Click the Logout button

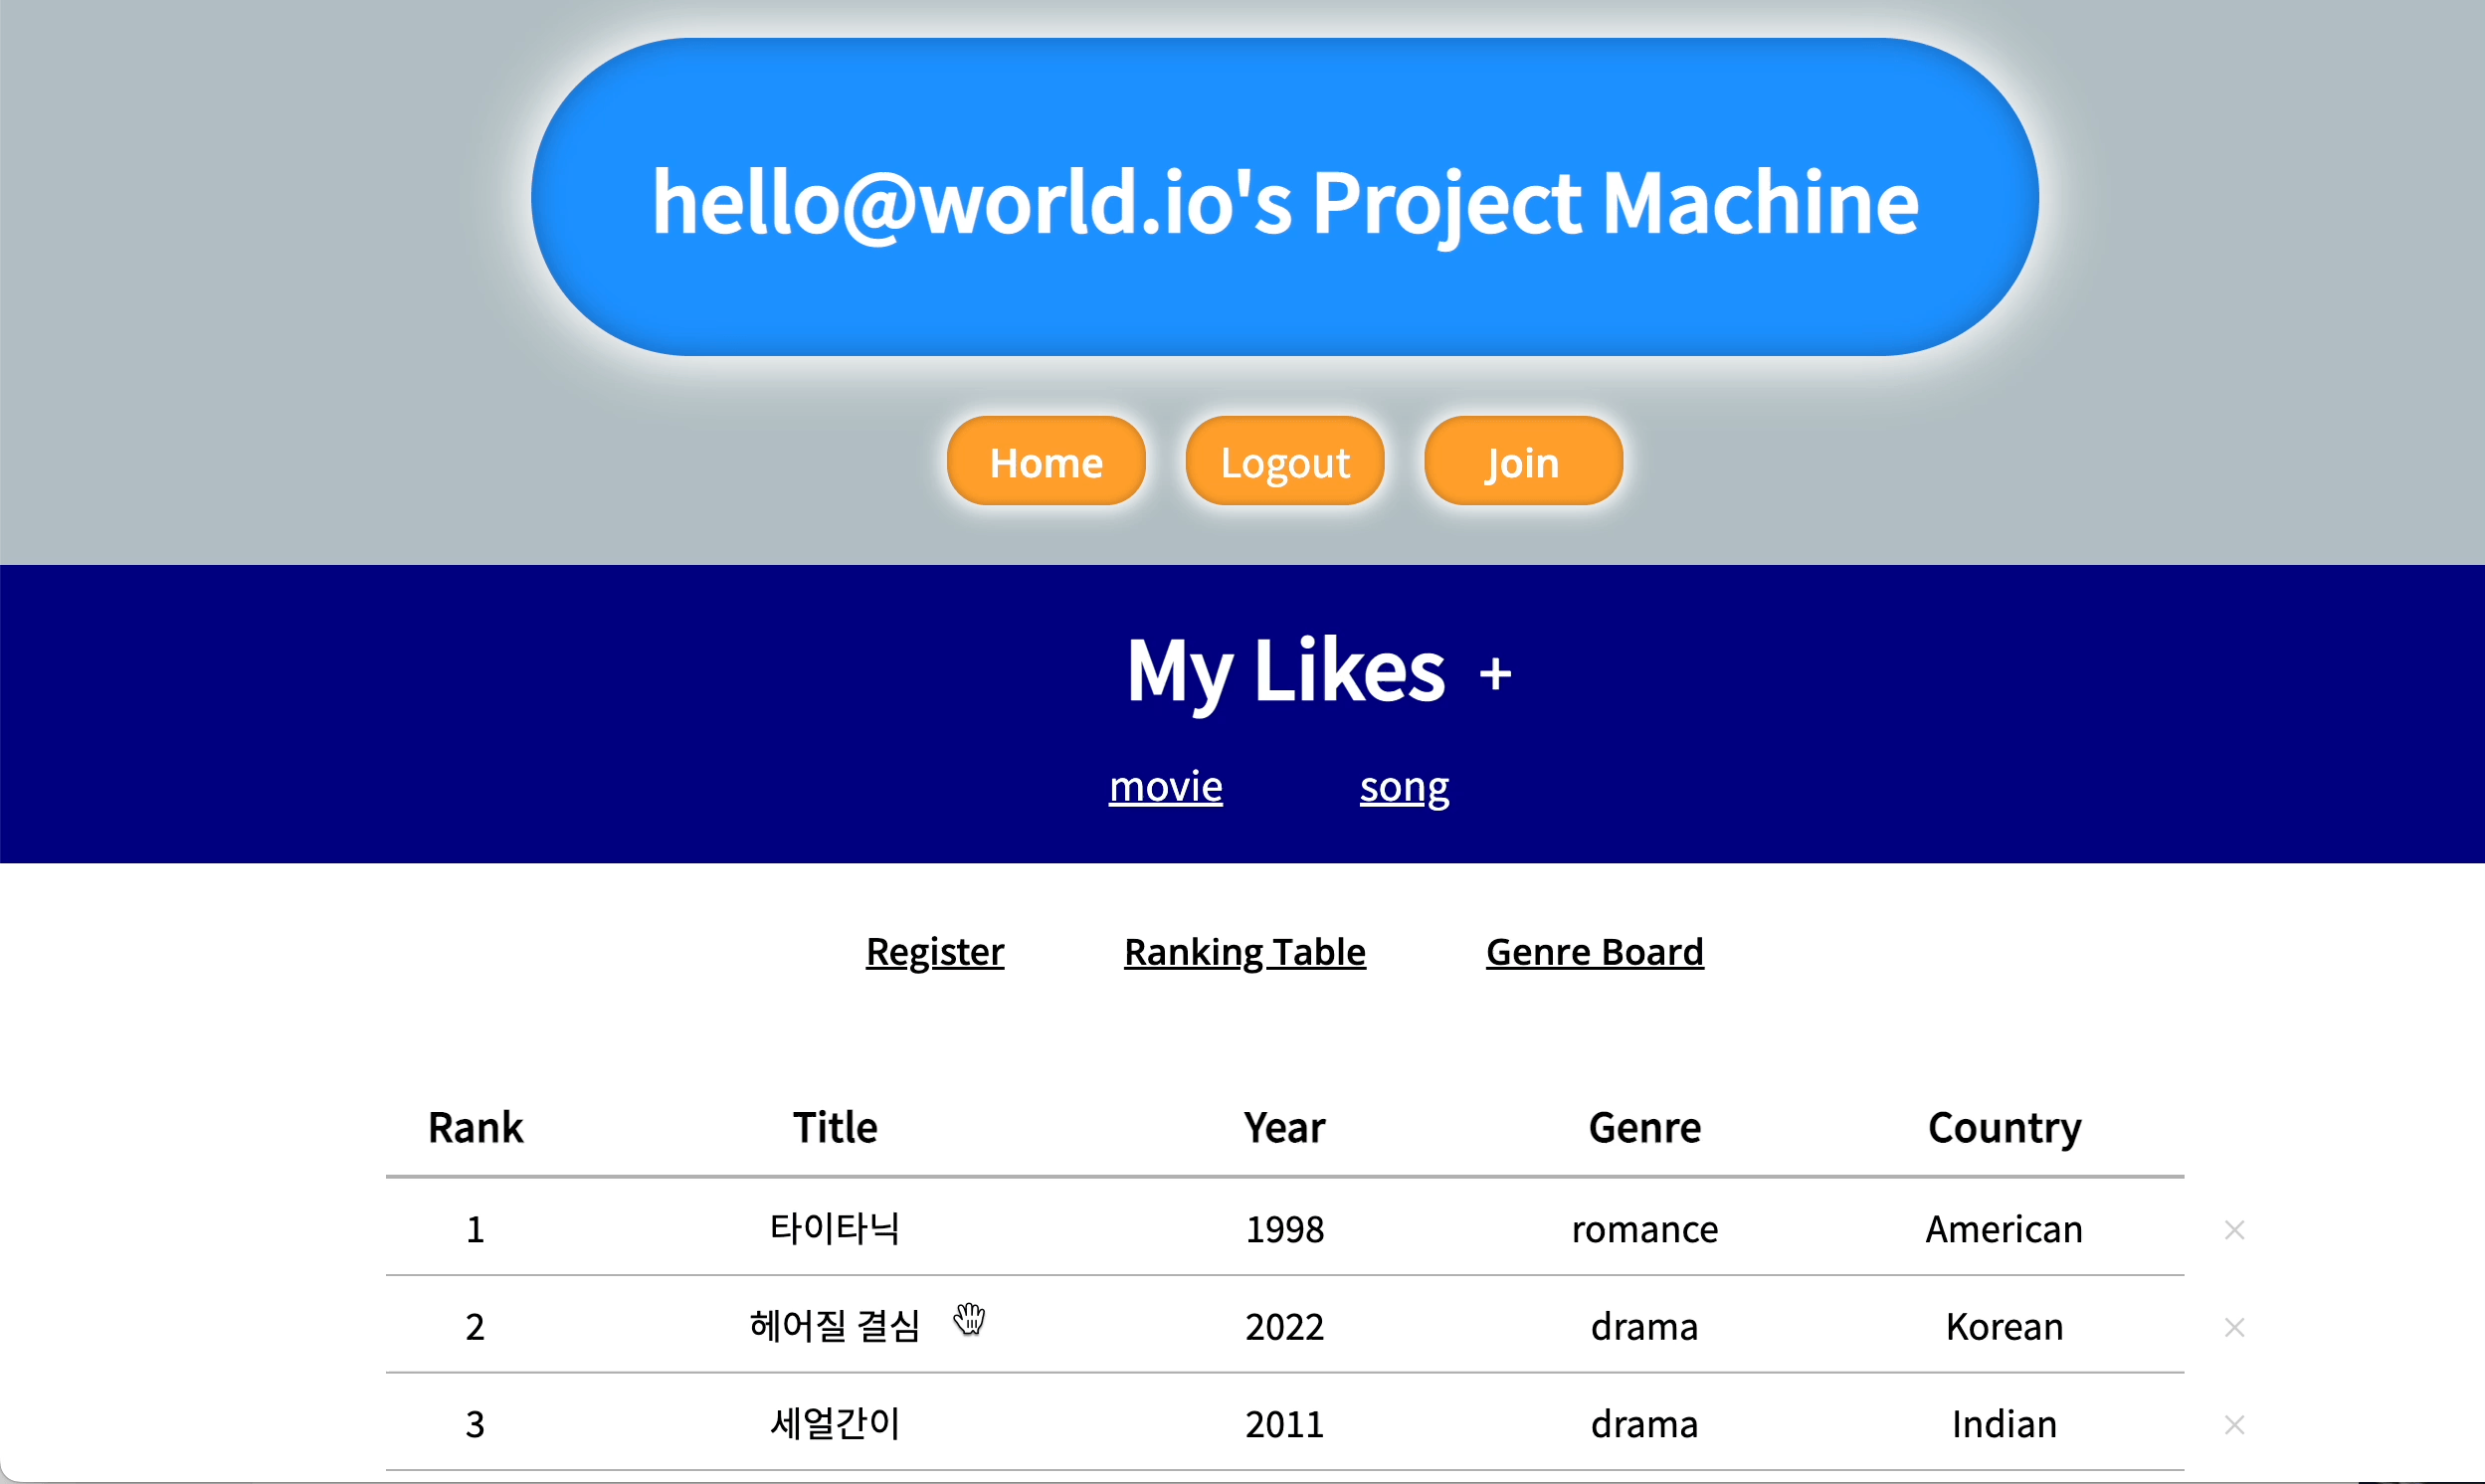tap(1284, 462)
